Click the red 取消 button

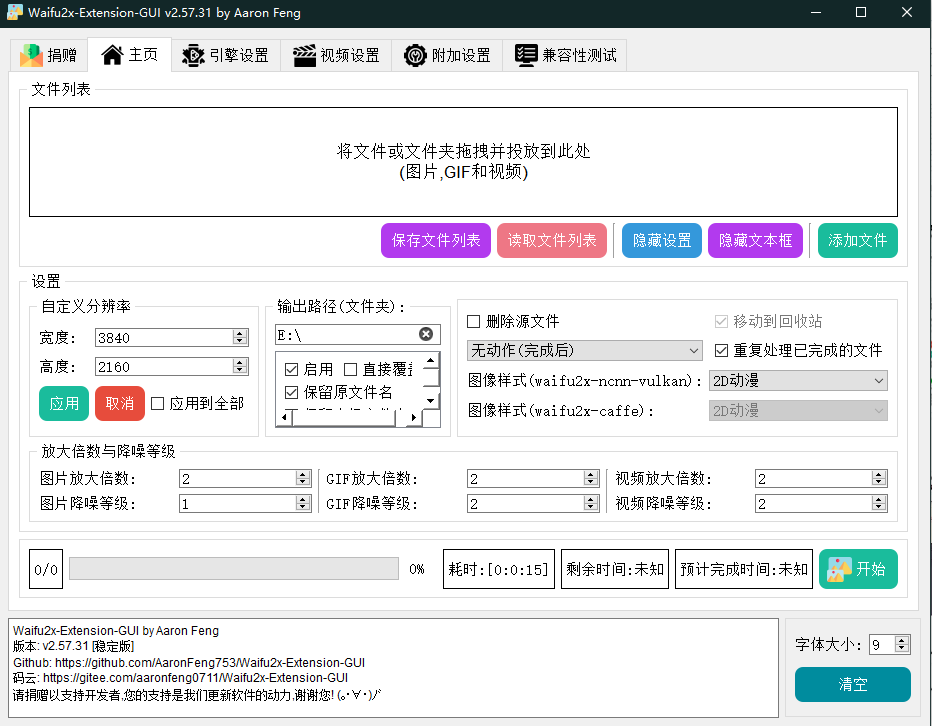[x=119, y=403]
